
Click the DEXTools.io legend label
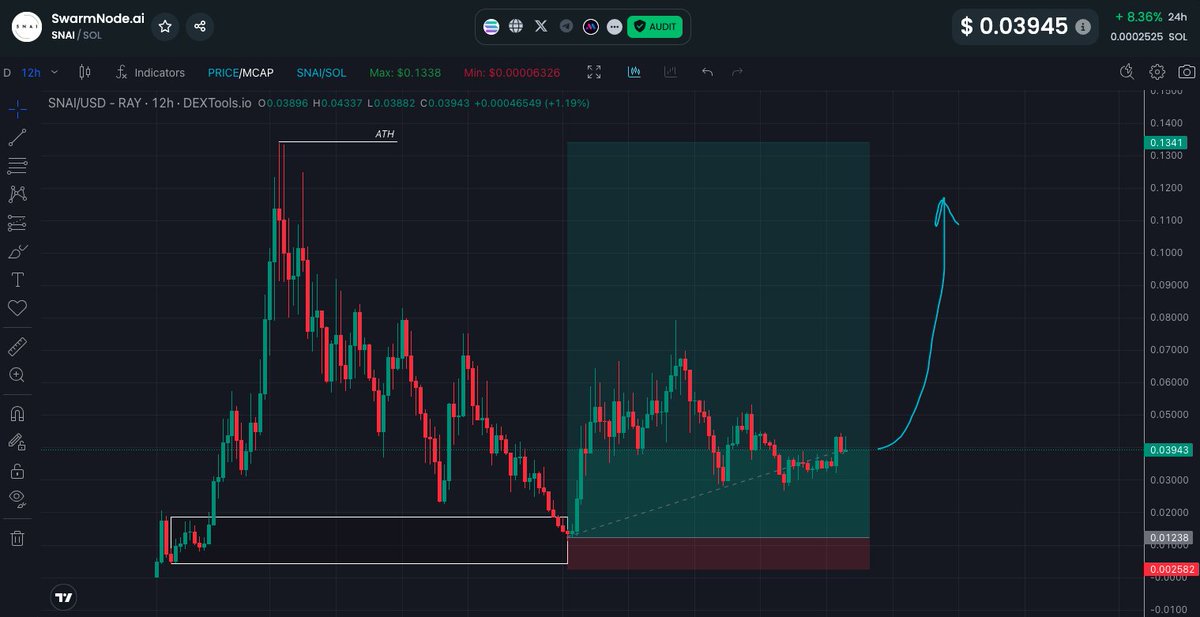[217, 103]
